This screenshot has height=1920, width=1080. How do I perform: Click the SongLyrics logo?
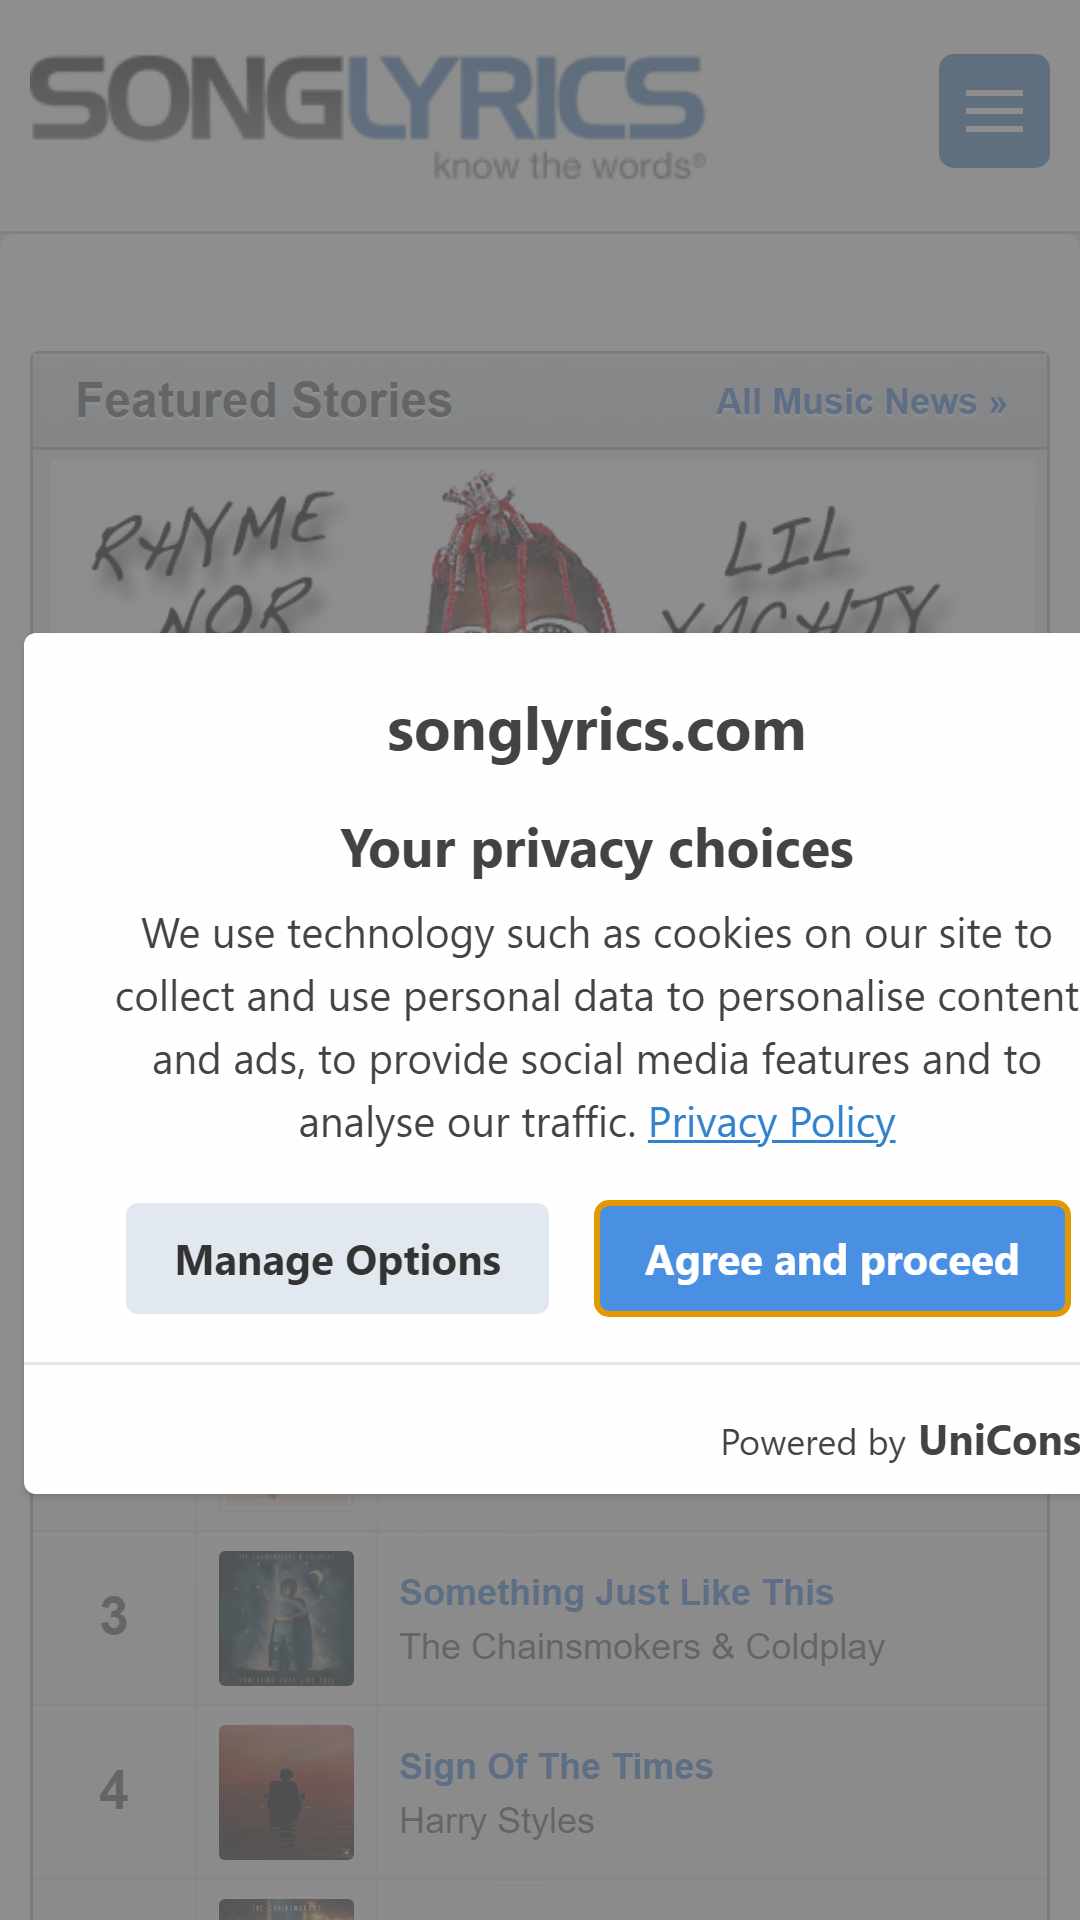click(368, 117)
